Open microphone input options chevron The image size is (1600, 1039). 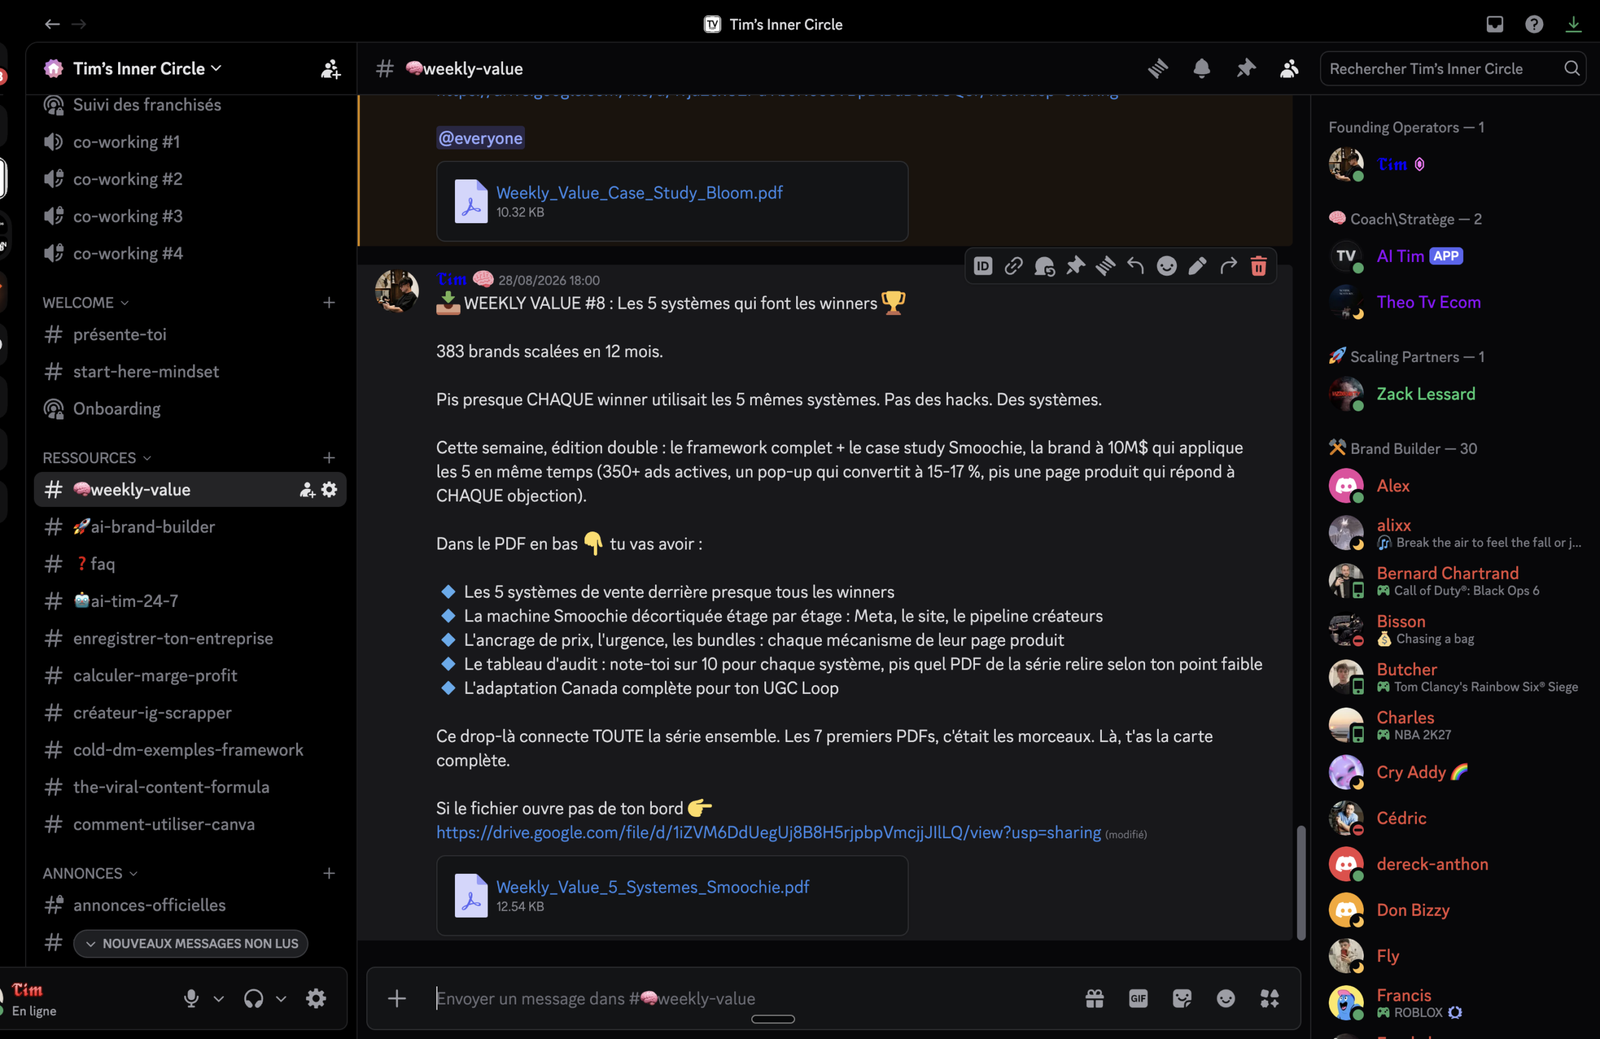(219, 998)
